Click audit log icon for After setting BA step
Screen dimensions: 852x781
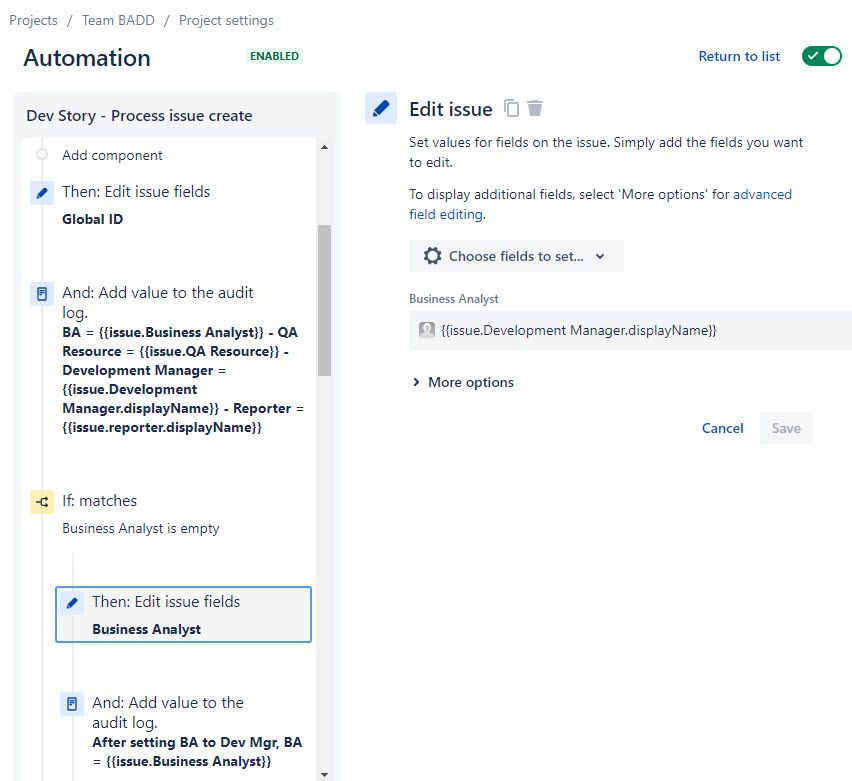(x=72, y=704)
